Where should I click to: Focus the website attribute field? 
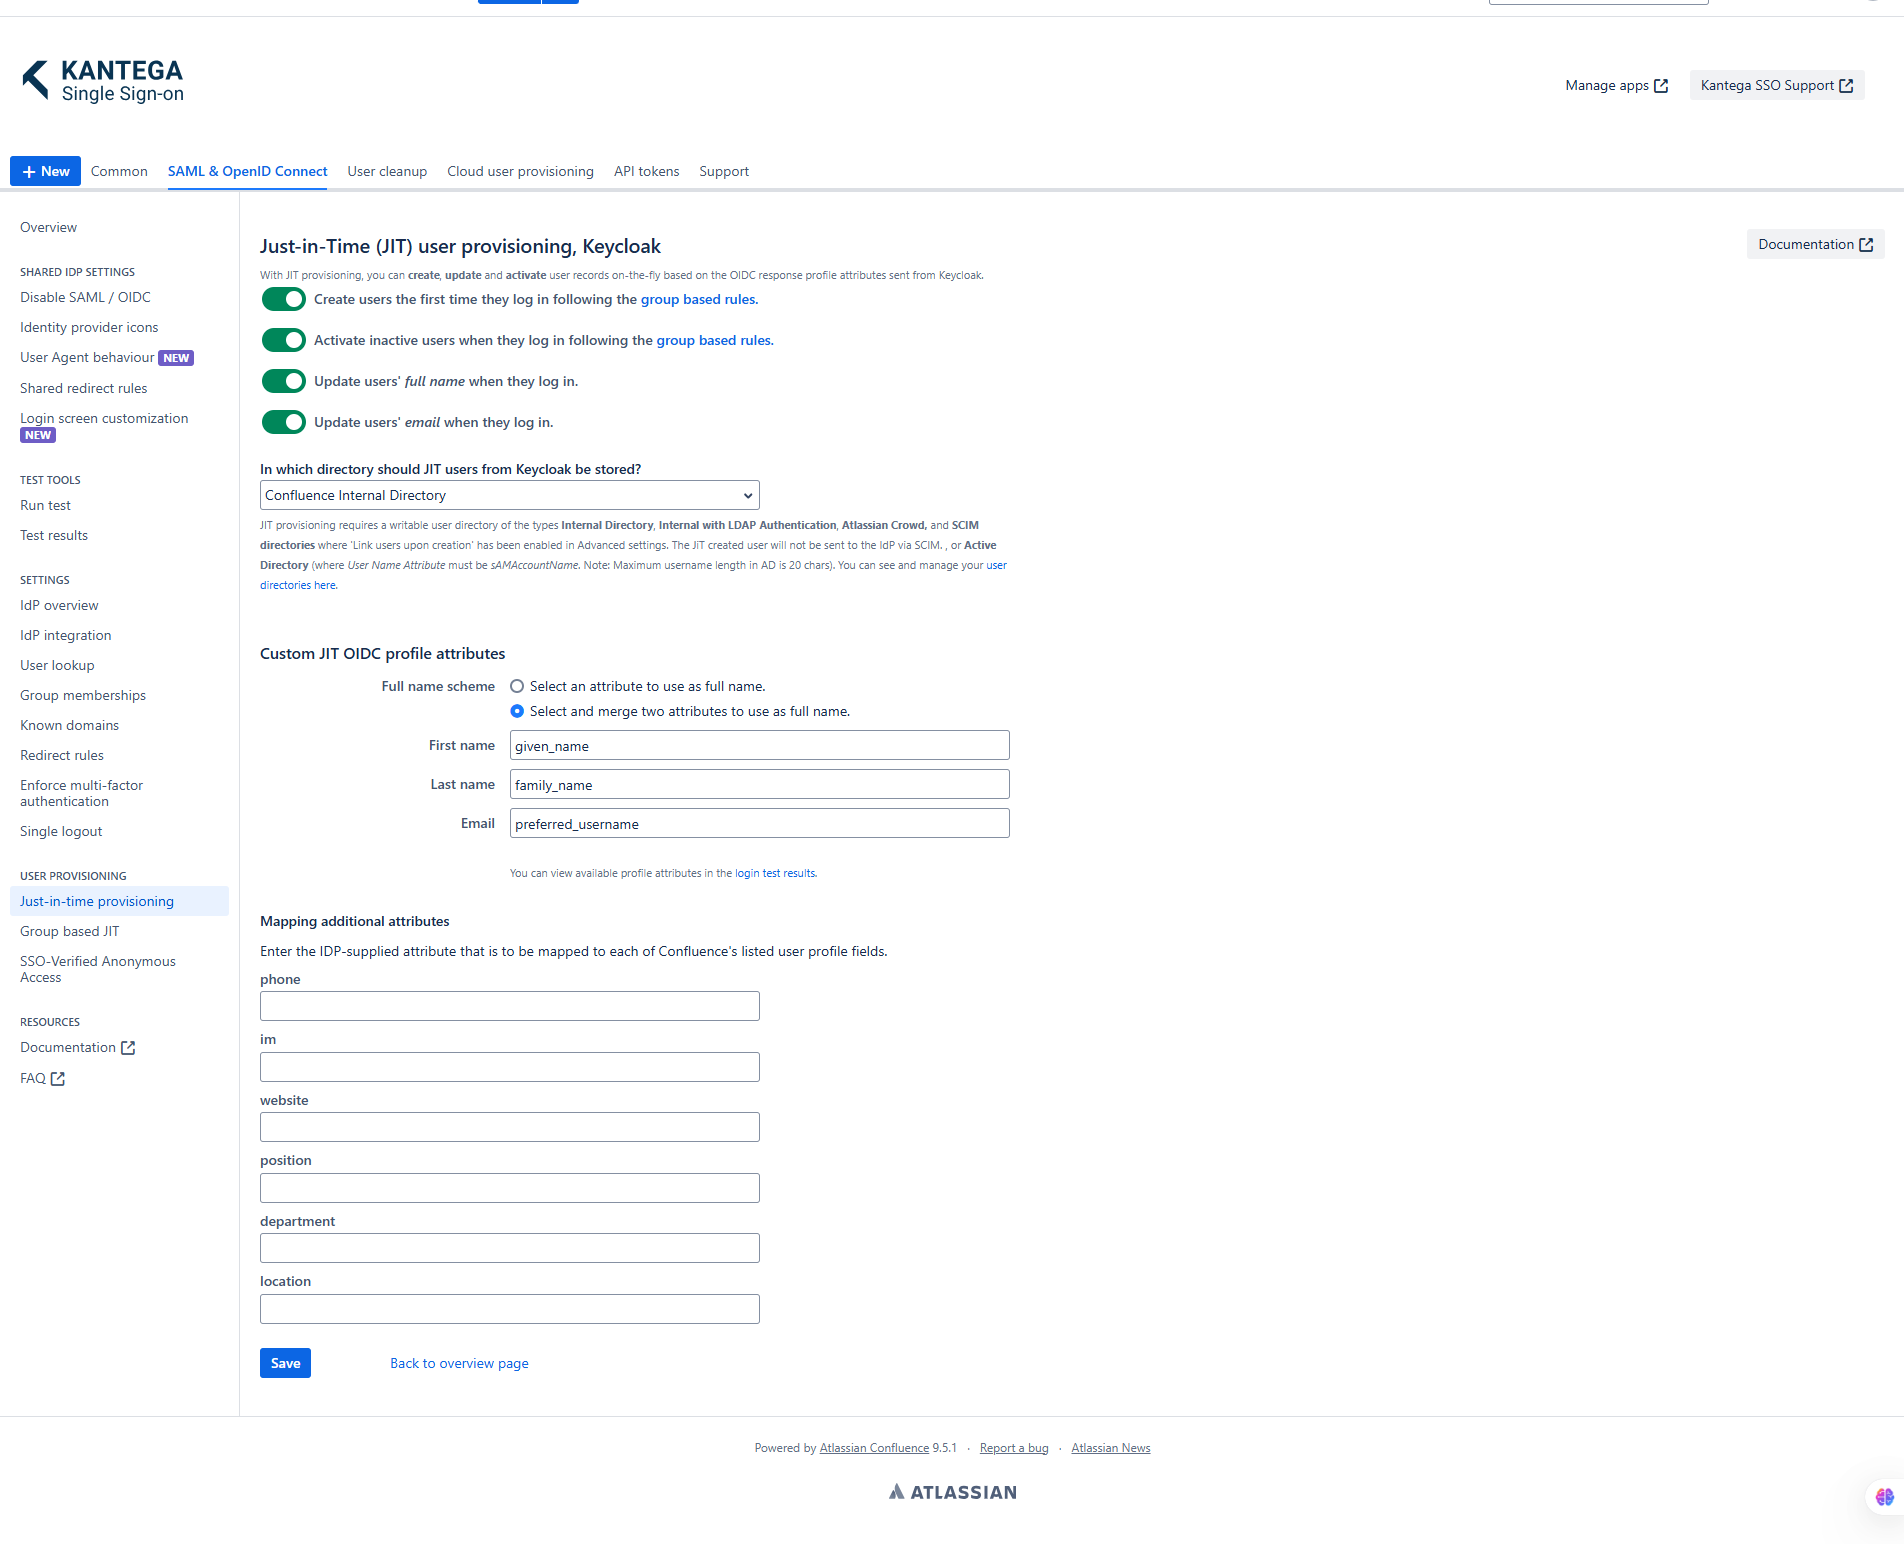click(510, 1128)
